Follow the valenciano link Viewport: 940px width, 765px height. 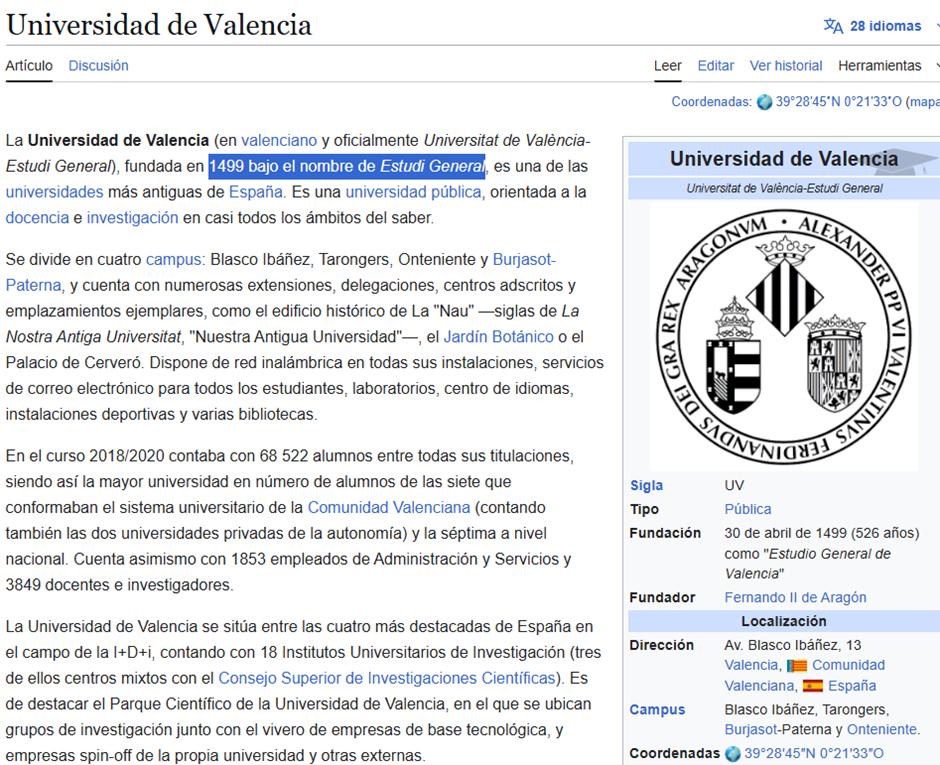[x=279, y=140]
